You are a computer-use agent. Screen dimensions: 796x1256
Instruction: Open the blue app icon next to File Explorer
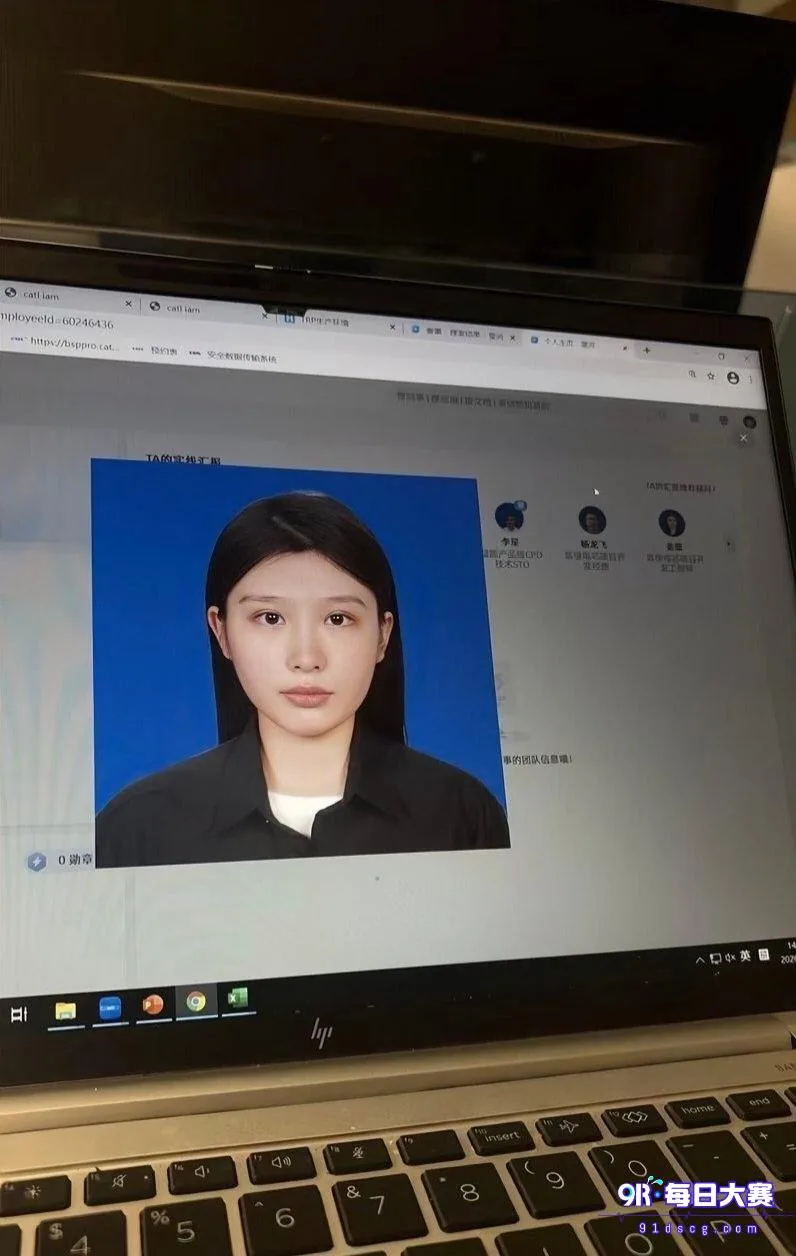[110, 1008]
